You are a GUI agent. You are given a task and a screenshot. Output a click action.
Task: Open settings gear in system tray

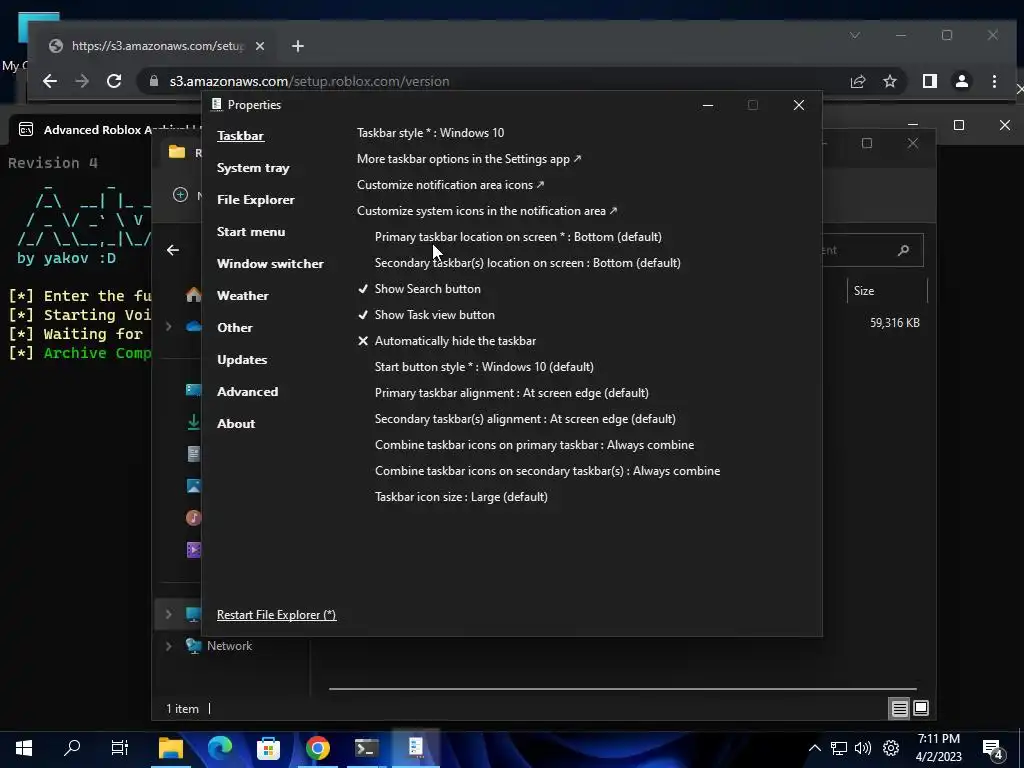coord(891,748)
